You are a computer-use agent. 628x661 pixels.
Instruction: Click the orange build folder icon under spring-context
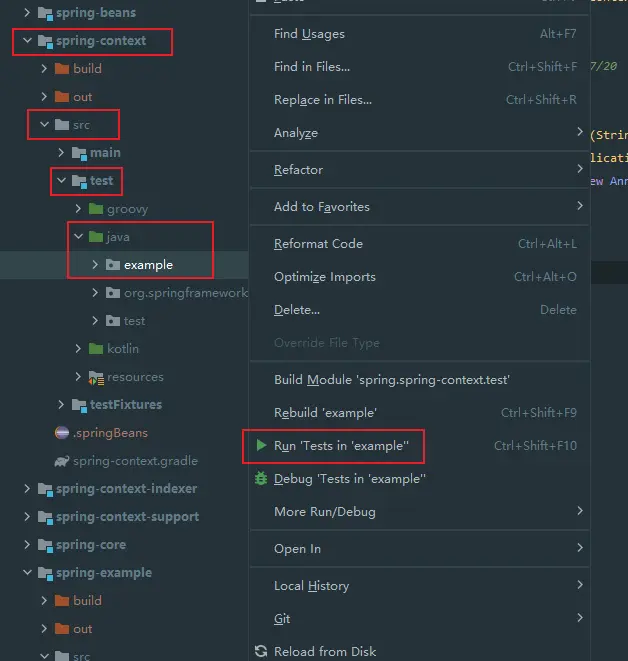point(62,69)
